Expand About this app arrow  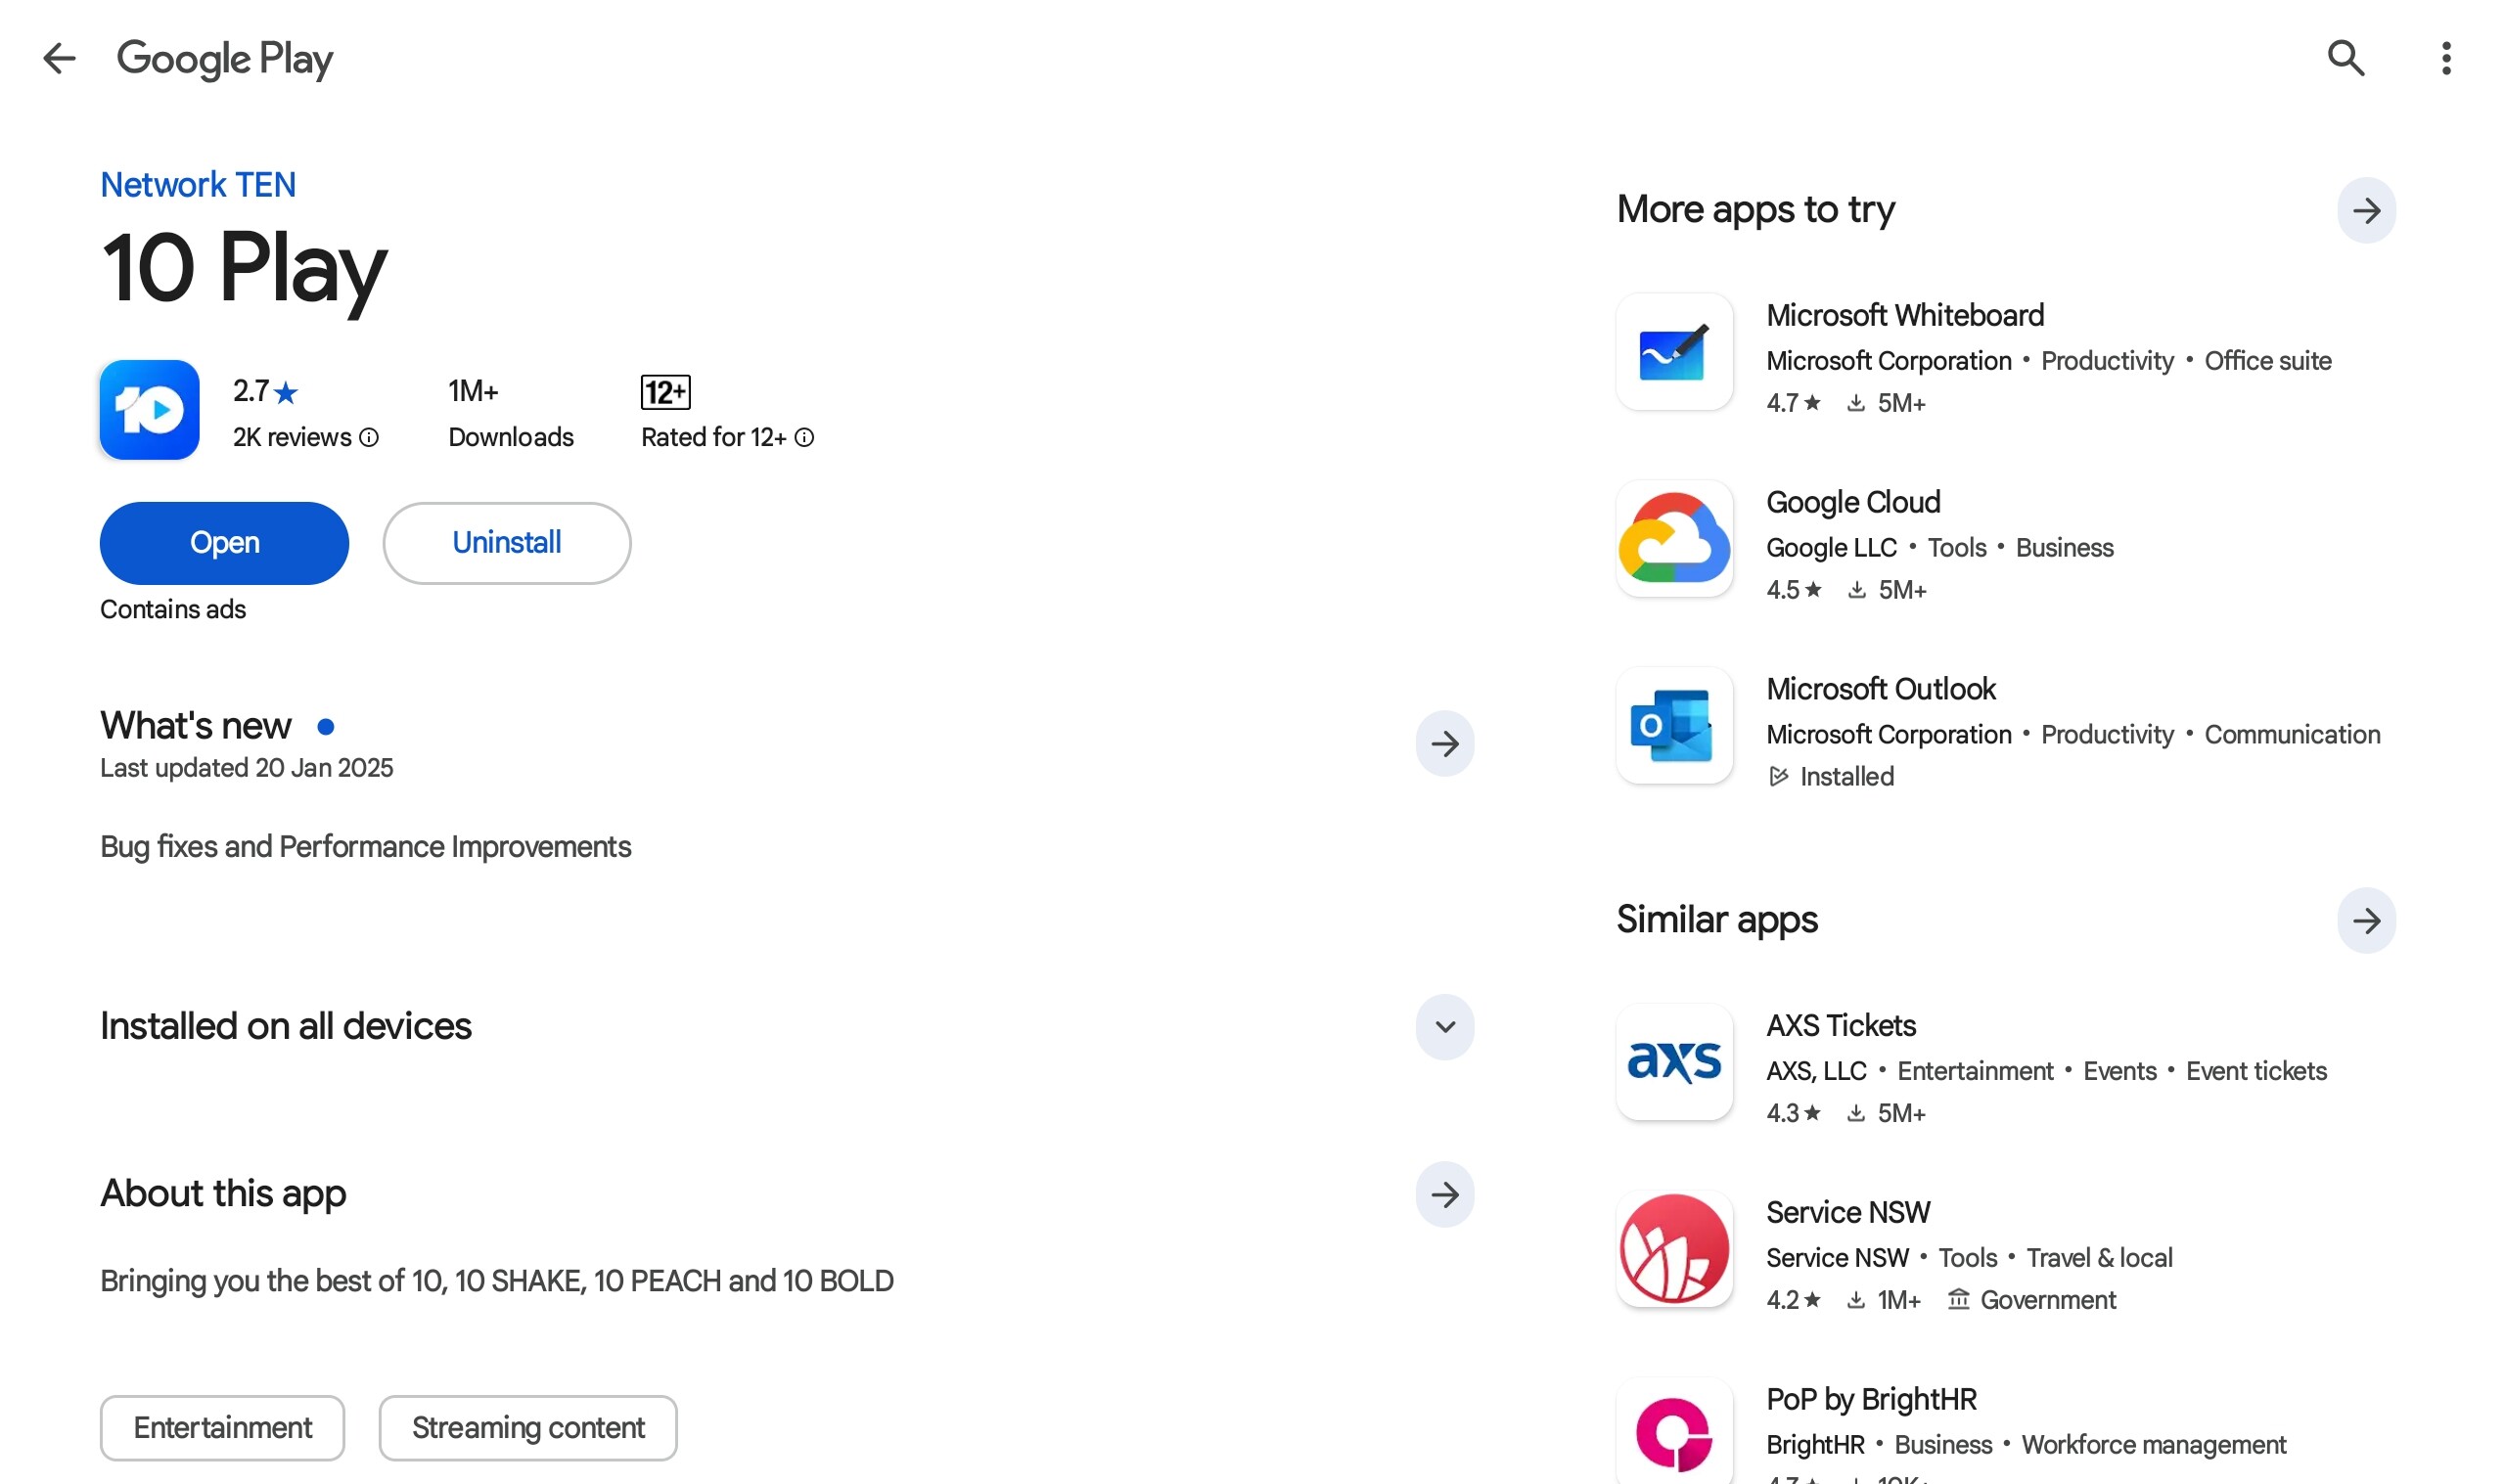pyautogui.click(x=1444, y=1194)
